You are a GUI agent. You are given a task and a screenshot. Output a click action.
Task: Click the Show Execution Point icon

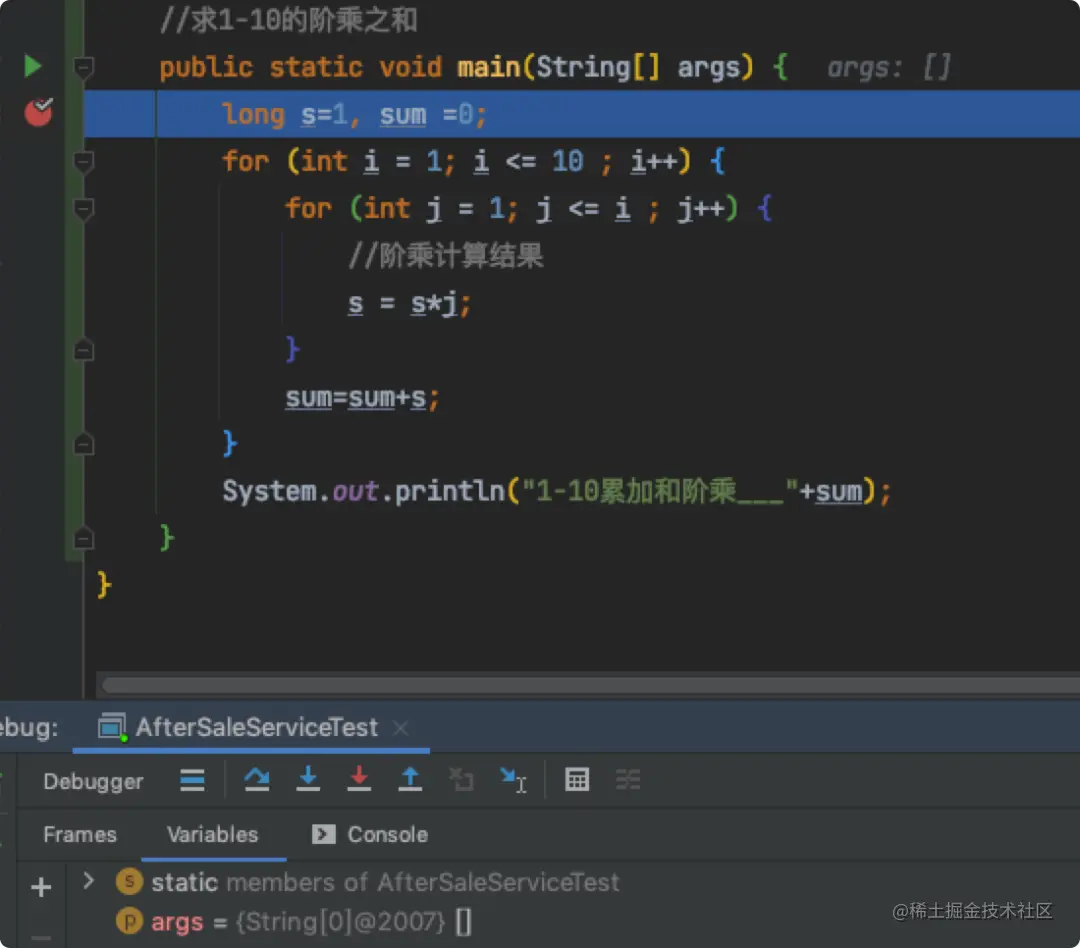pyautogui.click(x=192, y=780)
